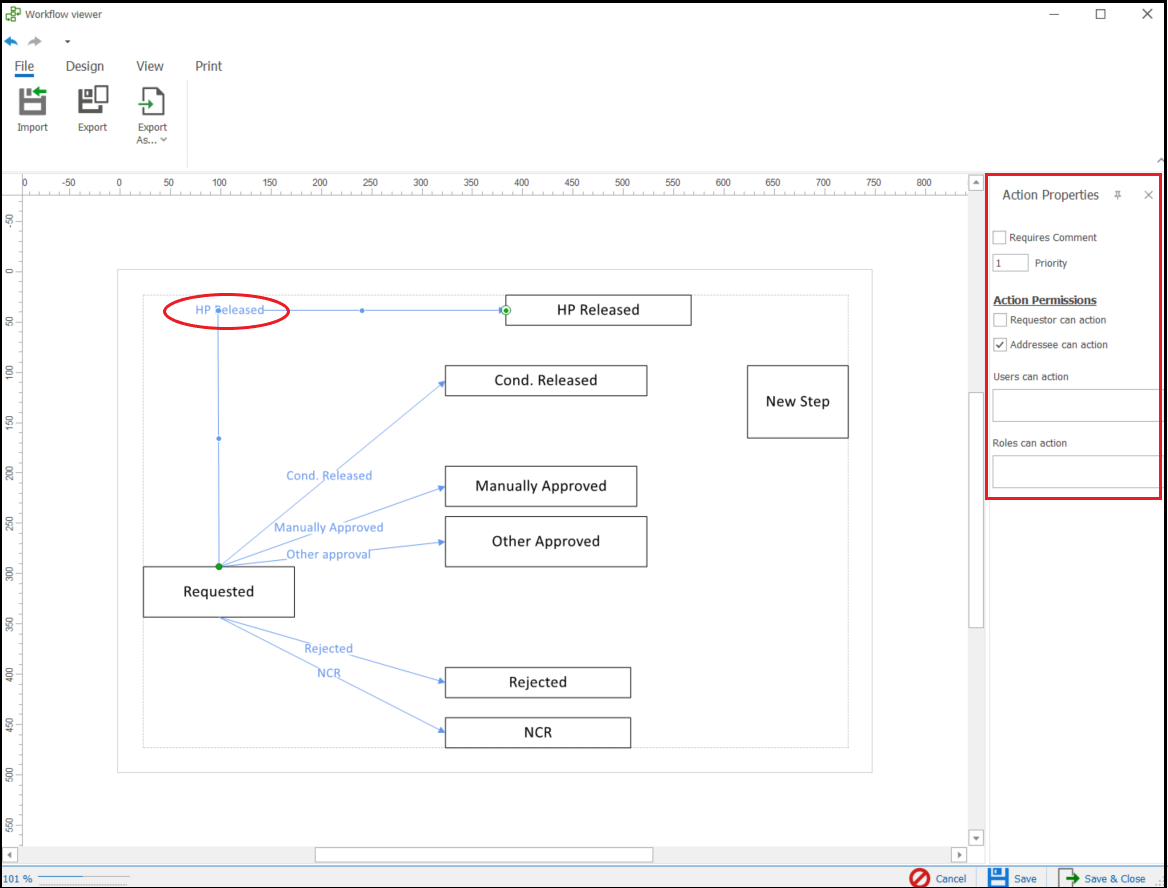
Task: Open the quick access toolbar customize dropdown
Action: tap(67, 42)
